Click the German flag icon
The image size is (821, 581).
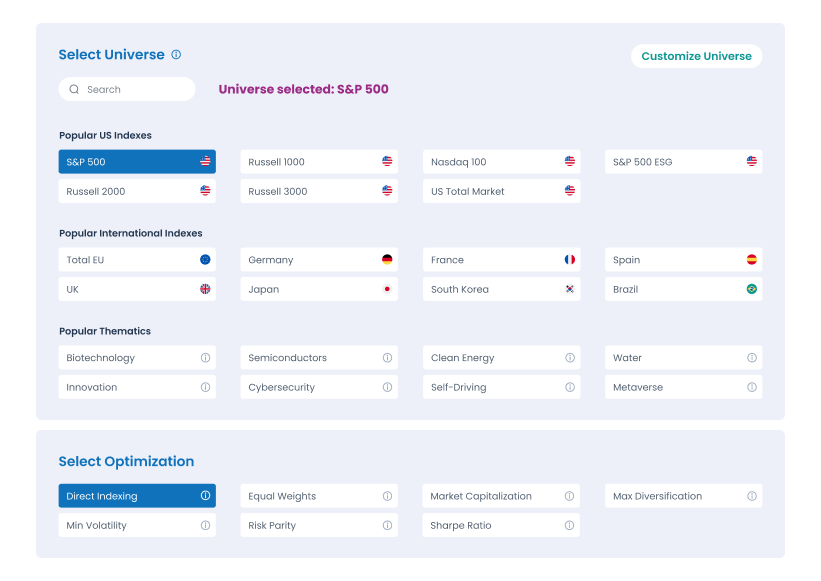pyautogui.click(x=387, y=260)
